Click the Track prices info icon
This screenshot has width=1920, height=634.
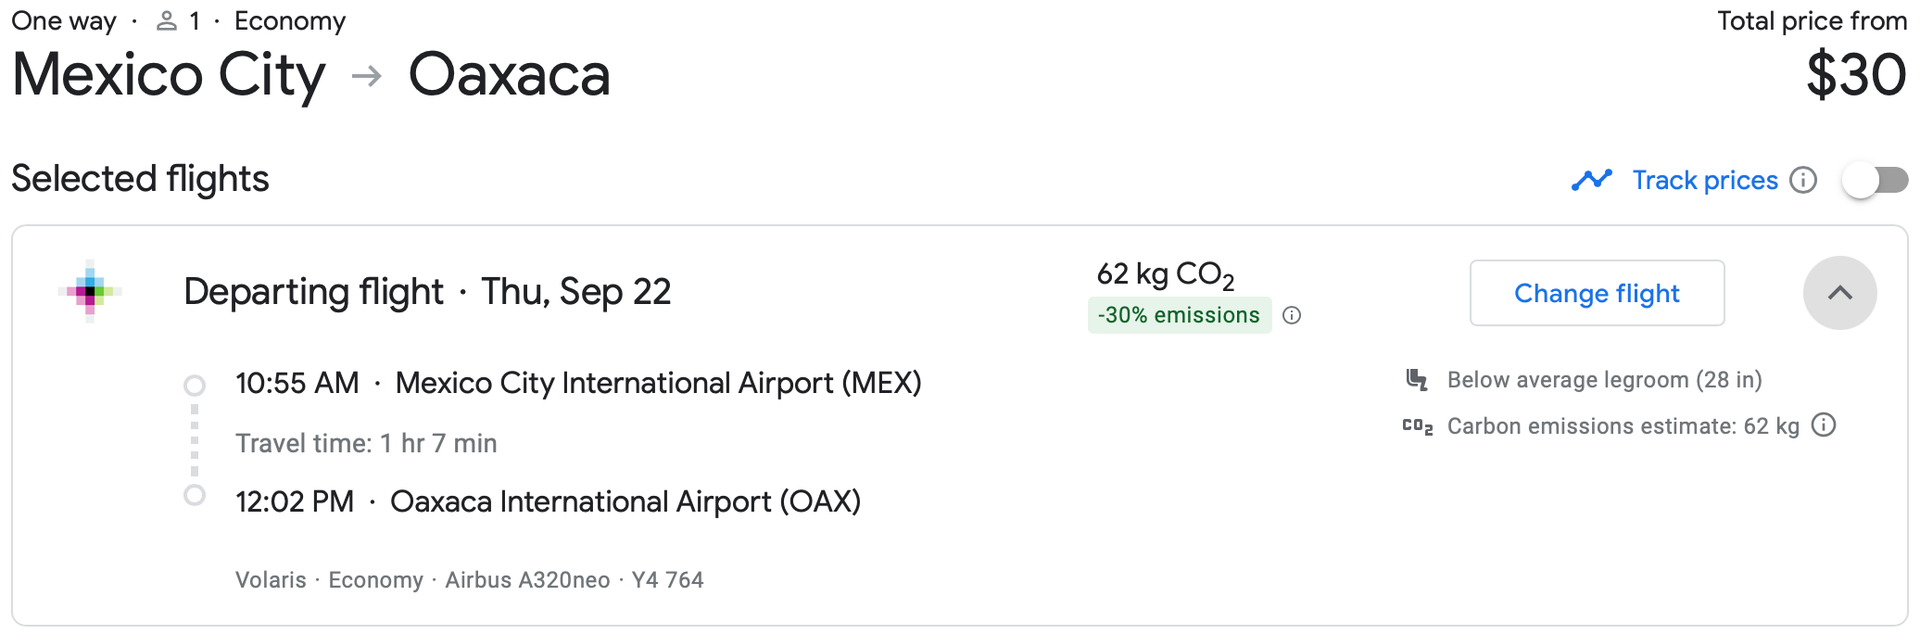click(x=1803, y=180)
